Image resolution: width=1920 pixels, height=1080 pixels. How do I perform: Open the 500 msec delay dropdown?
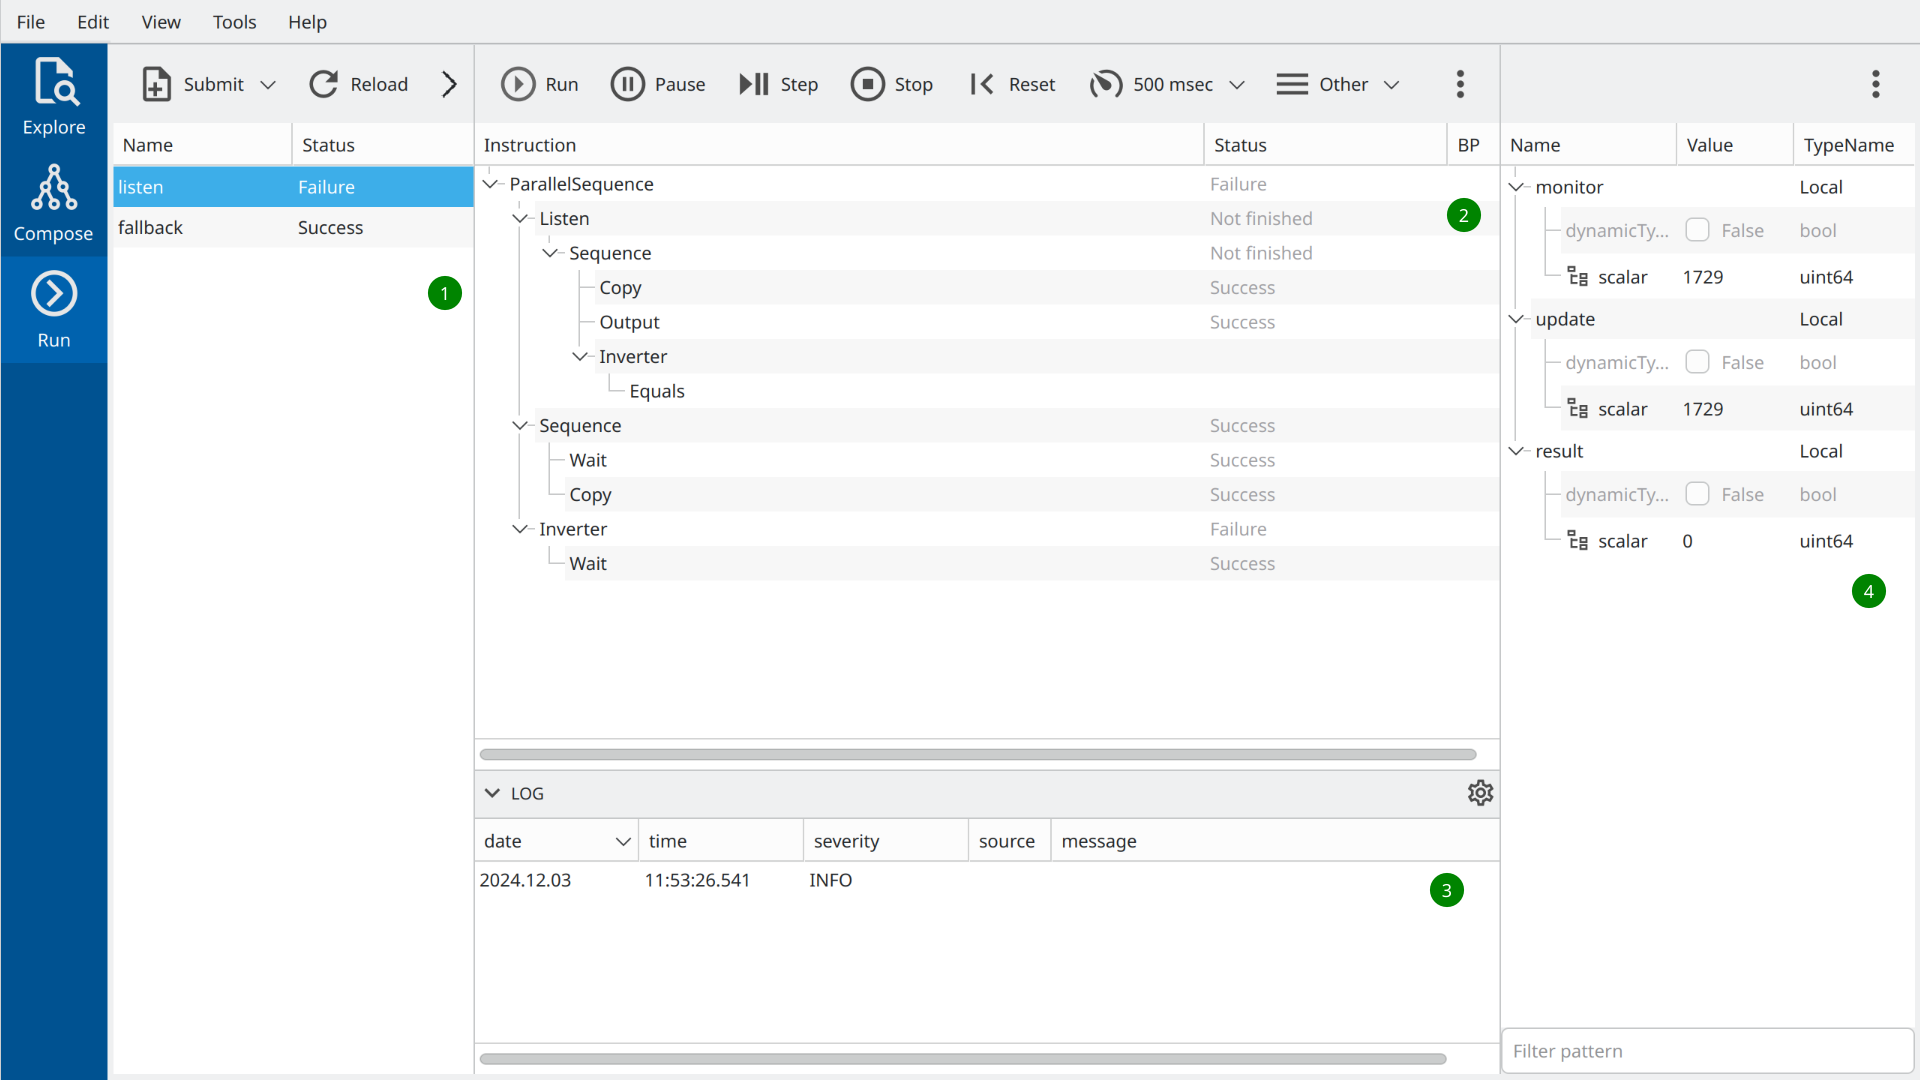tap(1237, 85)
